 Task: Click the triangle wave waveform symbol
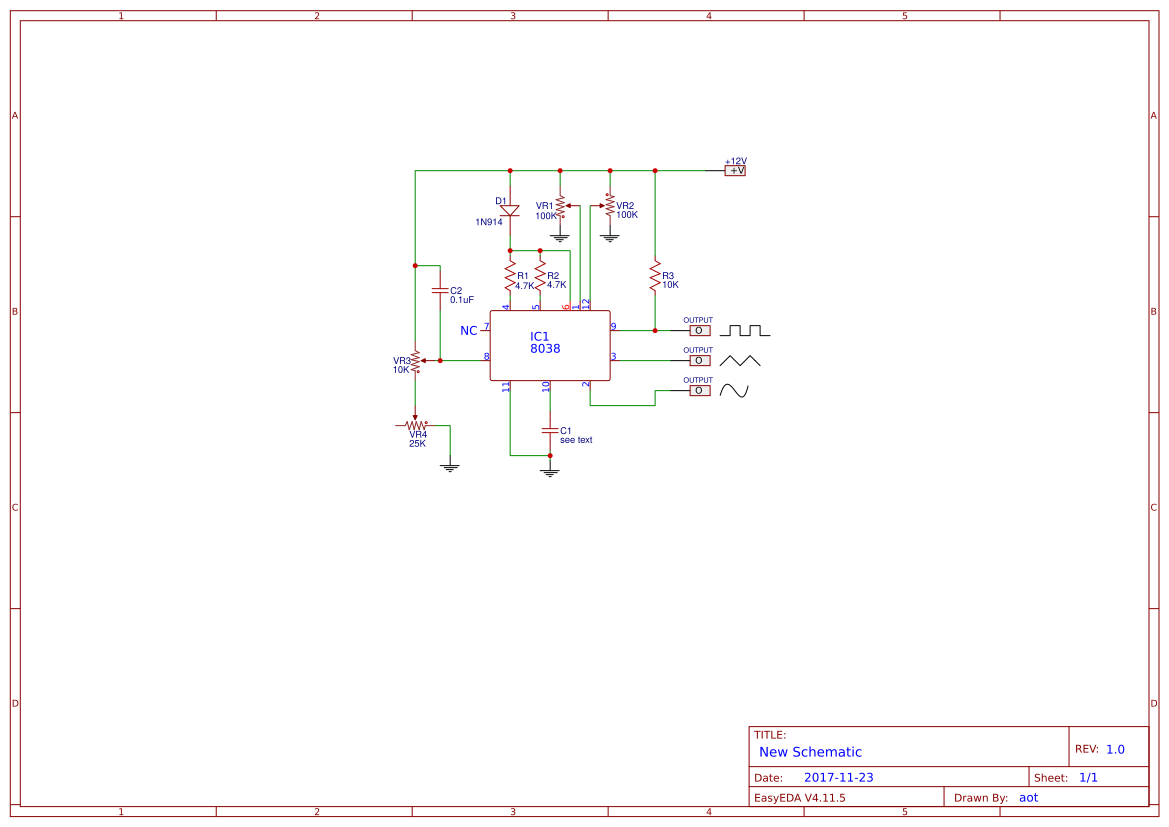[x=740, y=358]
